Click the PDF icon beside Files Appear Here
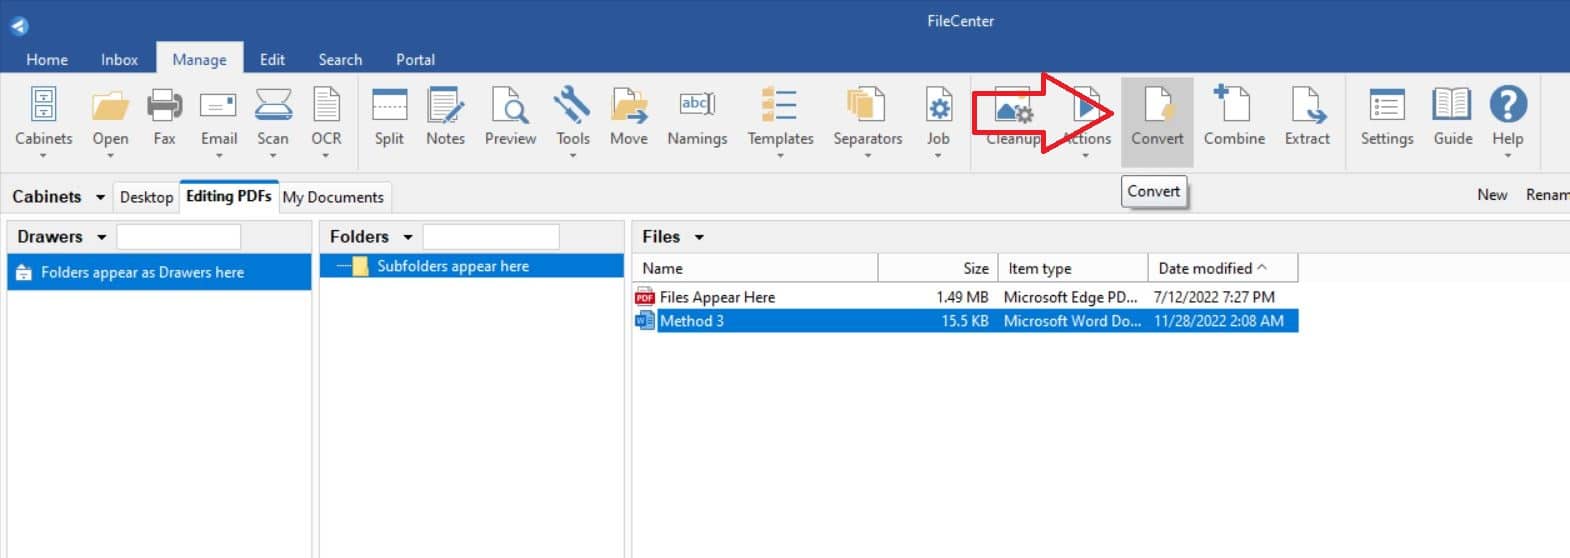 [645, 297]
